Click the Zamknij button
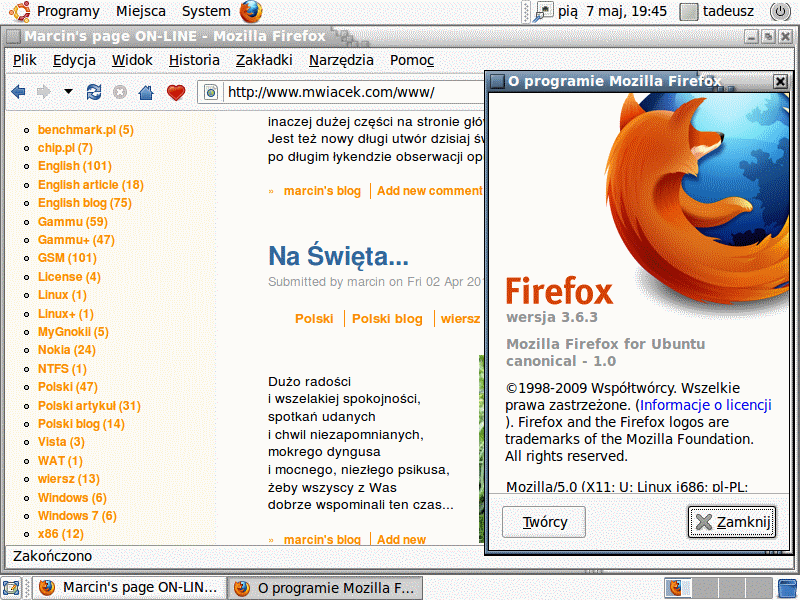 click(x=732, y=521)
